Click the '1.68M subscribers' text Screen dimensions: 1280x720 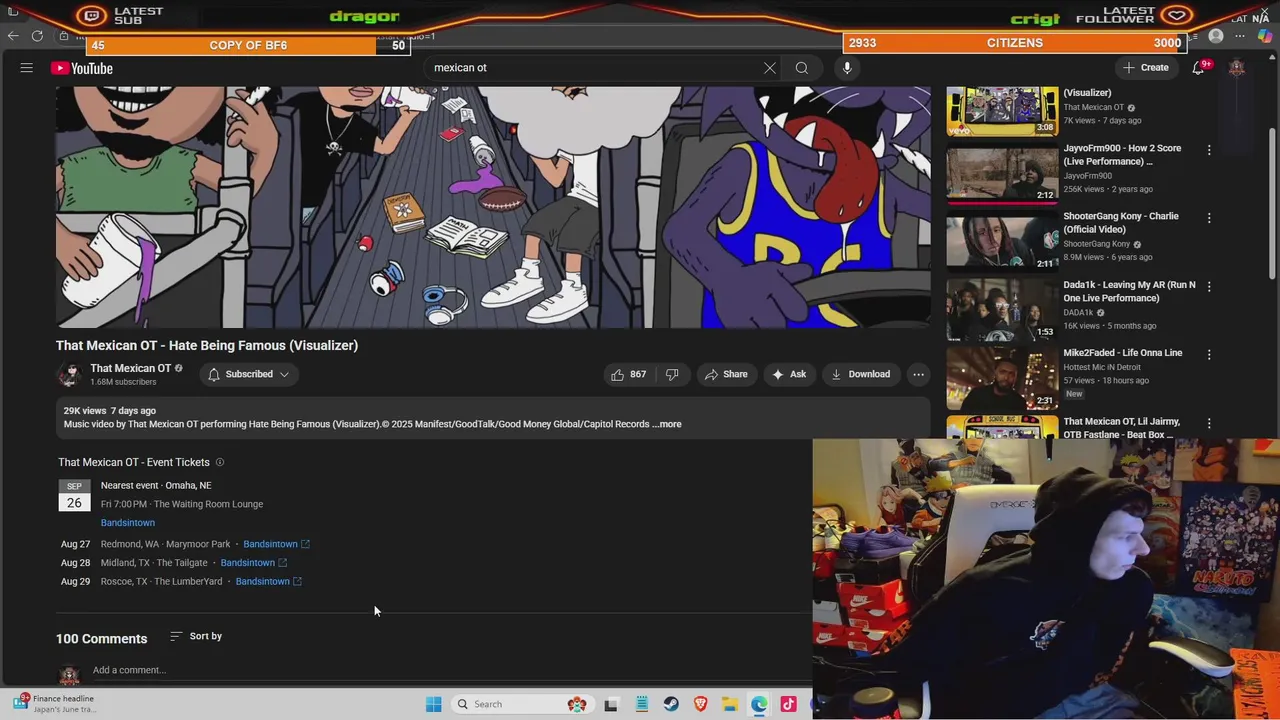[123, 382]
